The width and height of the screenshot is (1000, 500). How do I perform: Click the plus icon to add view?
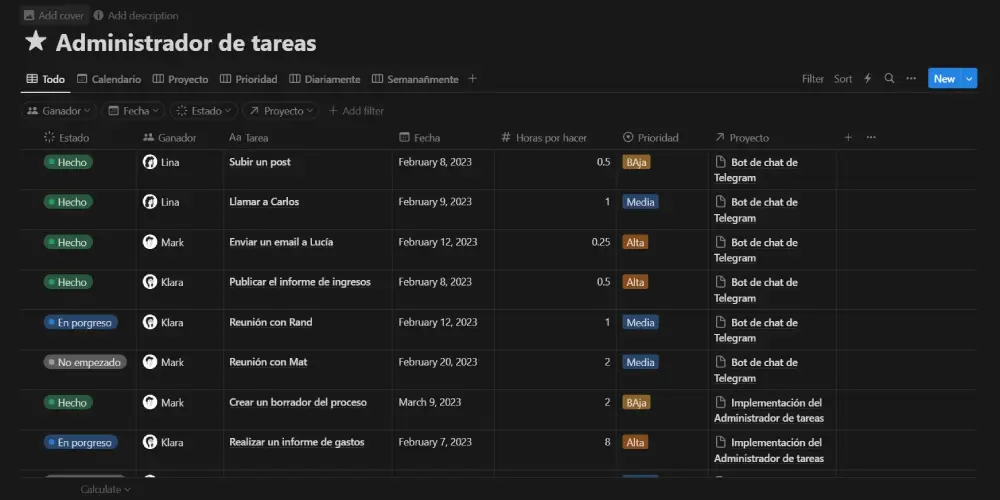pos(473,79)
